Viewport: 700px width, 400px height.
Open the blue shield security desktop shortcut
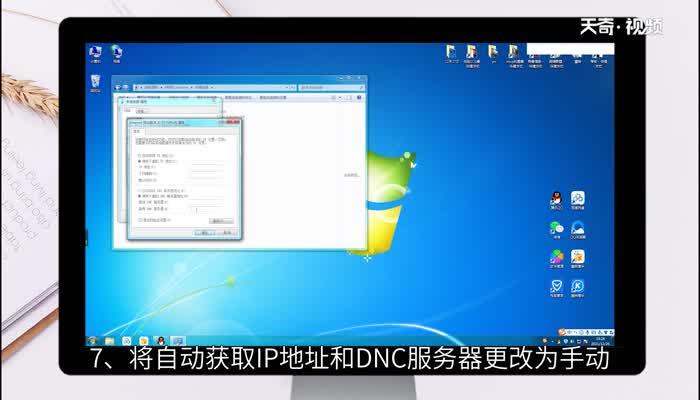[556, 288]
